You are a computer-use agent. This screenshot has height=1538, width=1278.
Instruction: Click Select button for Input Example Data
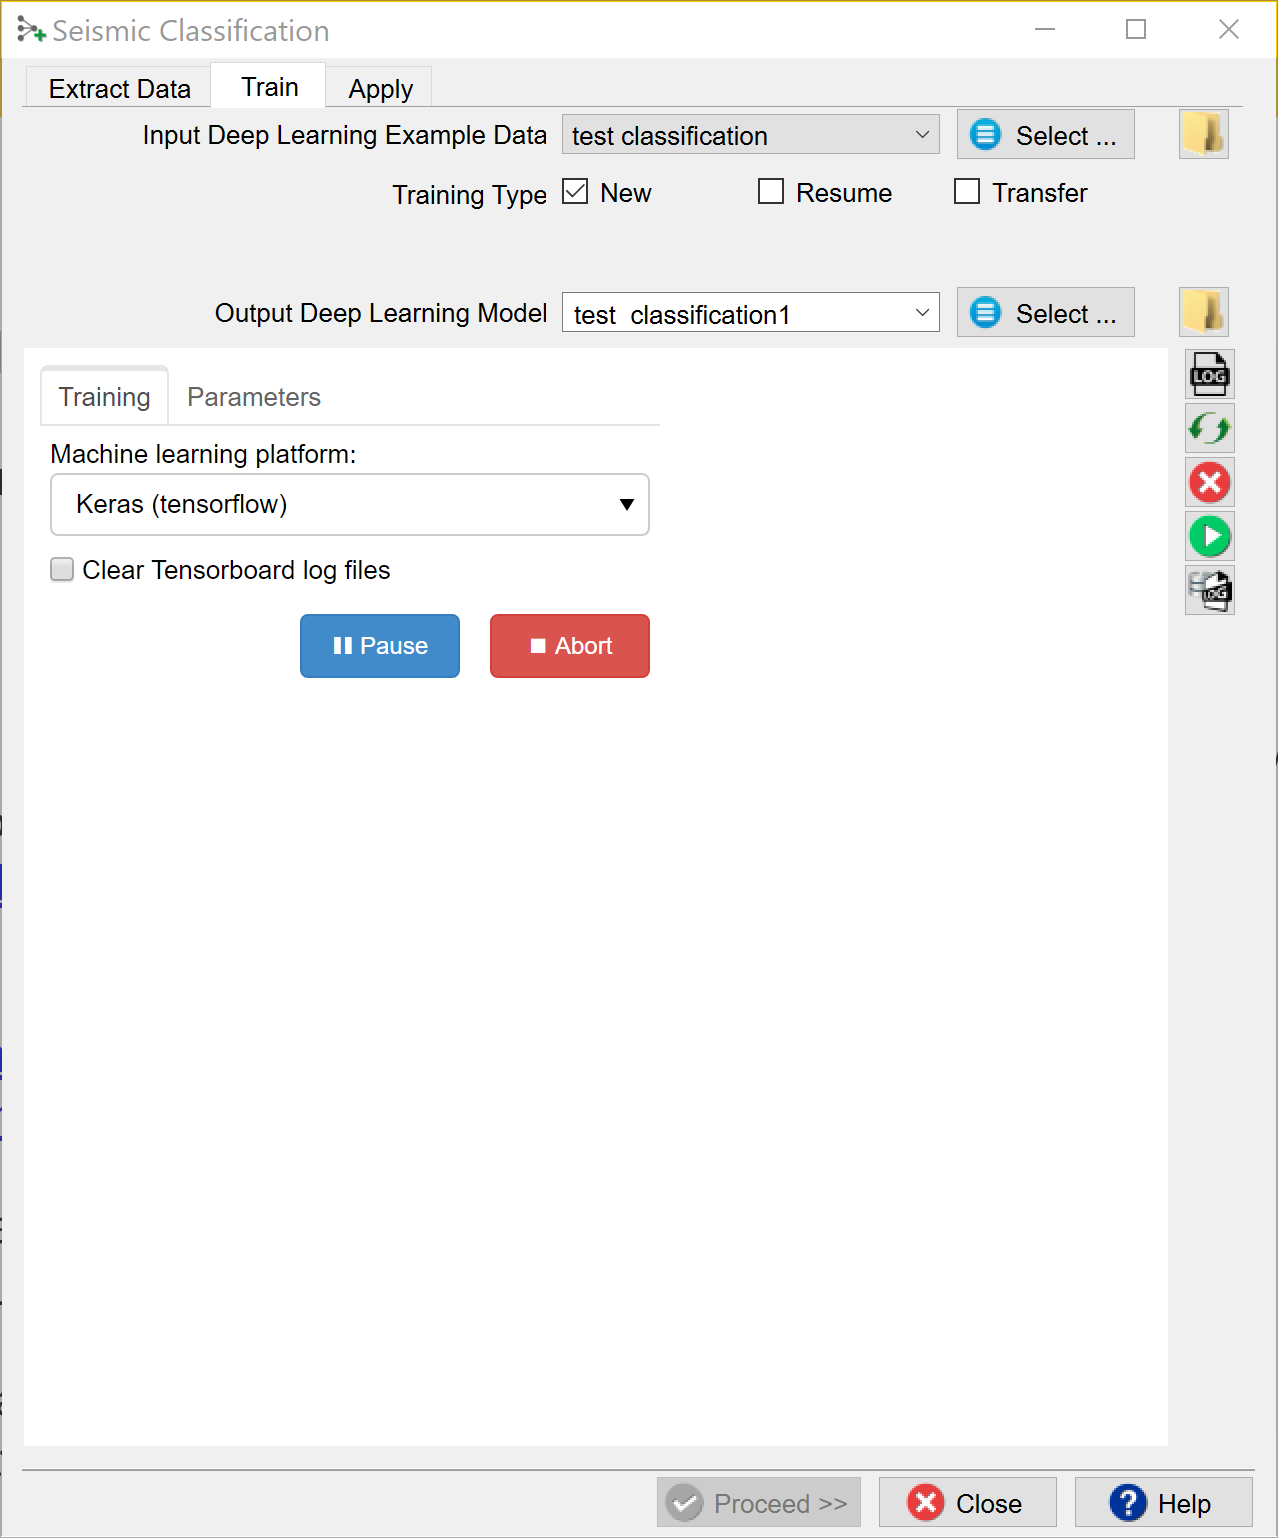tap(1045, 135)
